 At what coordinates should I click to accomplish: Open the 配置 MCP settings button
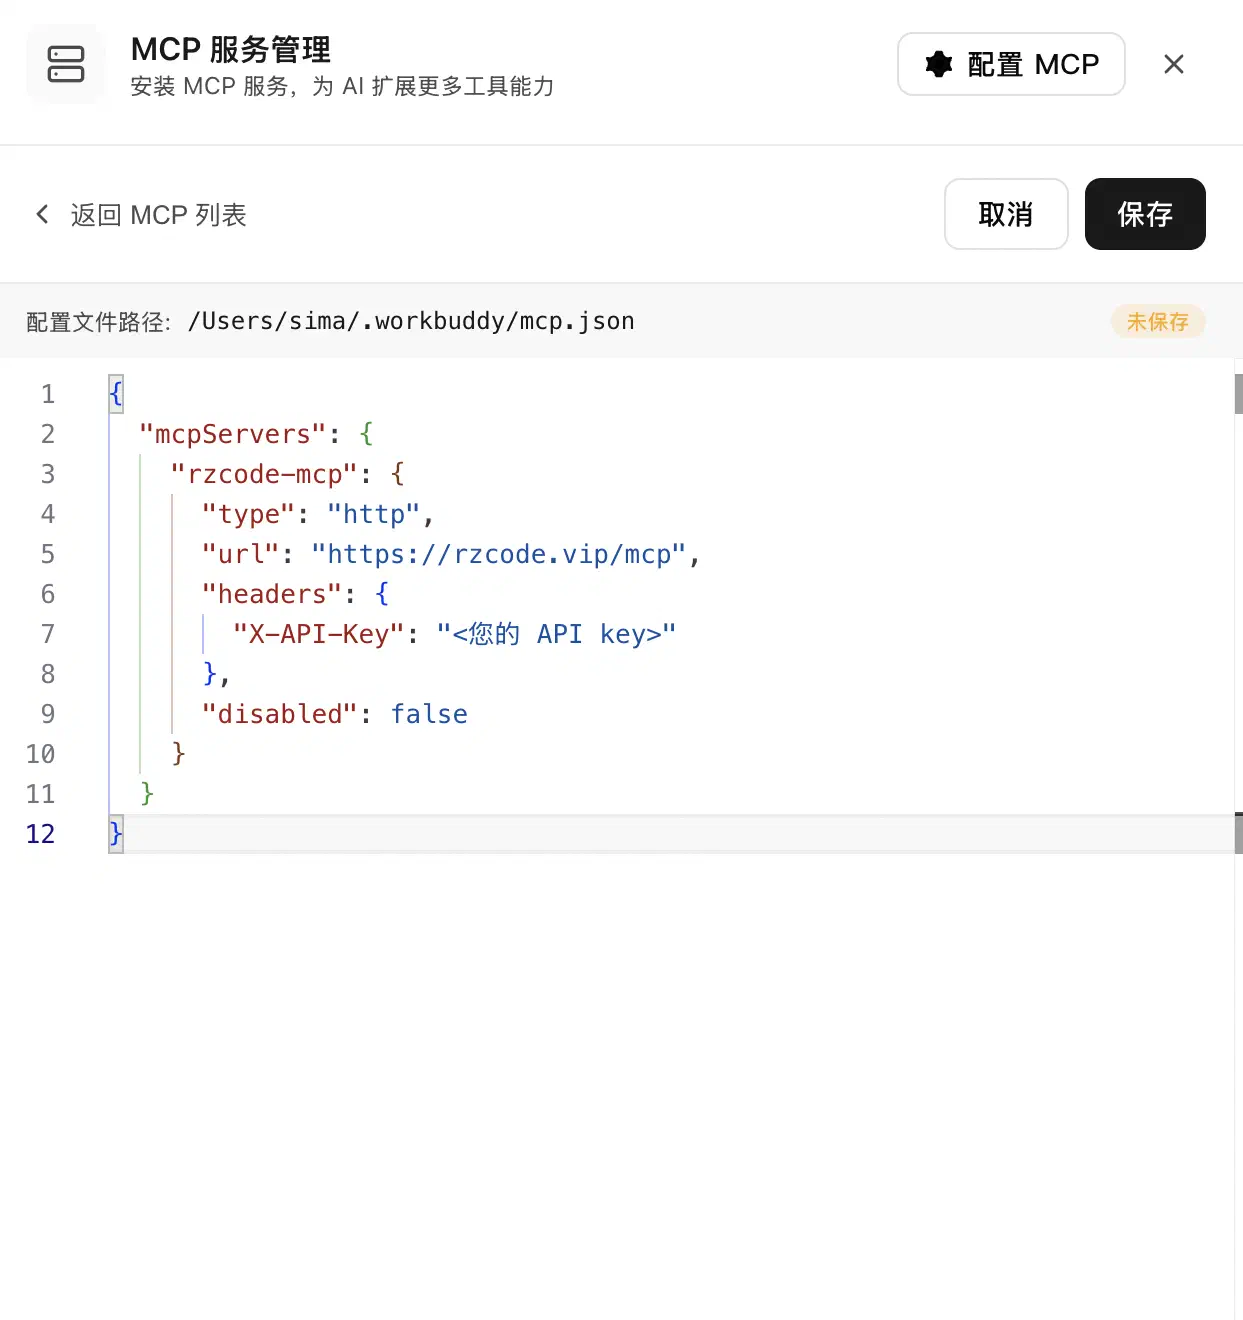[1011, 64]
